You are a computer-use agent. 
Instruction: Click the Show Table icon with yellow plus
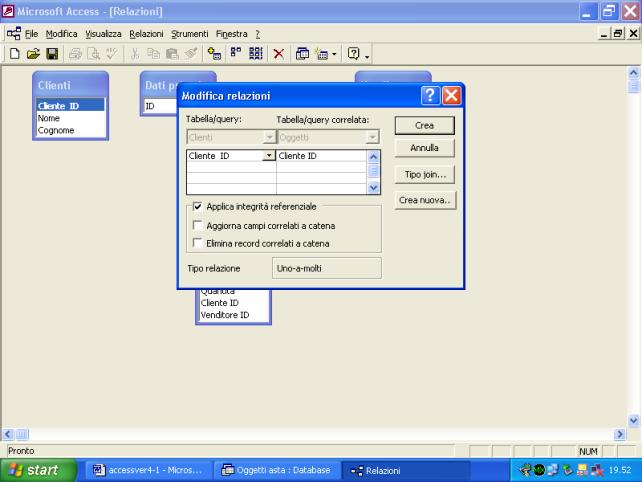click(x=214, y=54)
